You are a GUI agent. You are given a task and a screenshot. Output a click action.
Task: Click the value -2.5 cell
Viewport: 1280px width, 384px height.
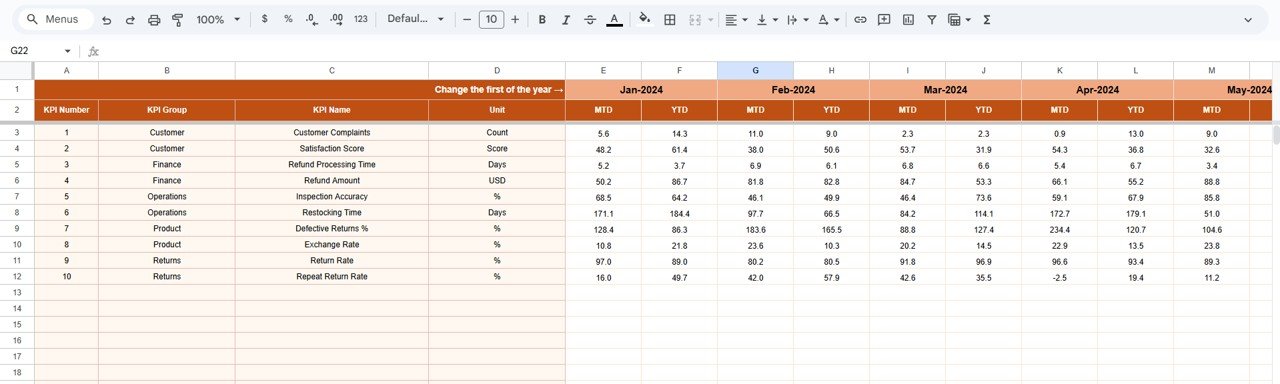(x=1059, y=276)
